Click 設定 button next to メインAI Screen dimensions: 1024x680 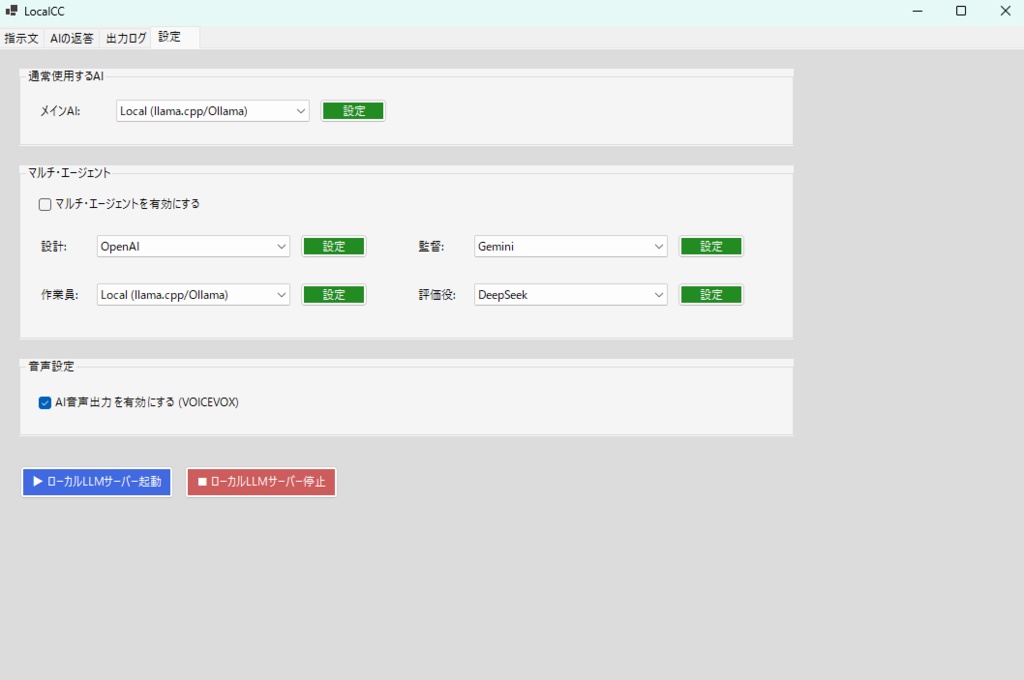pos(353,110)
